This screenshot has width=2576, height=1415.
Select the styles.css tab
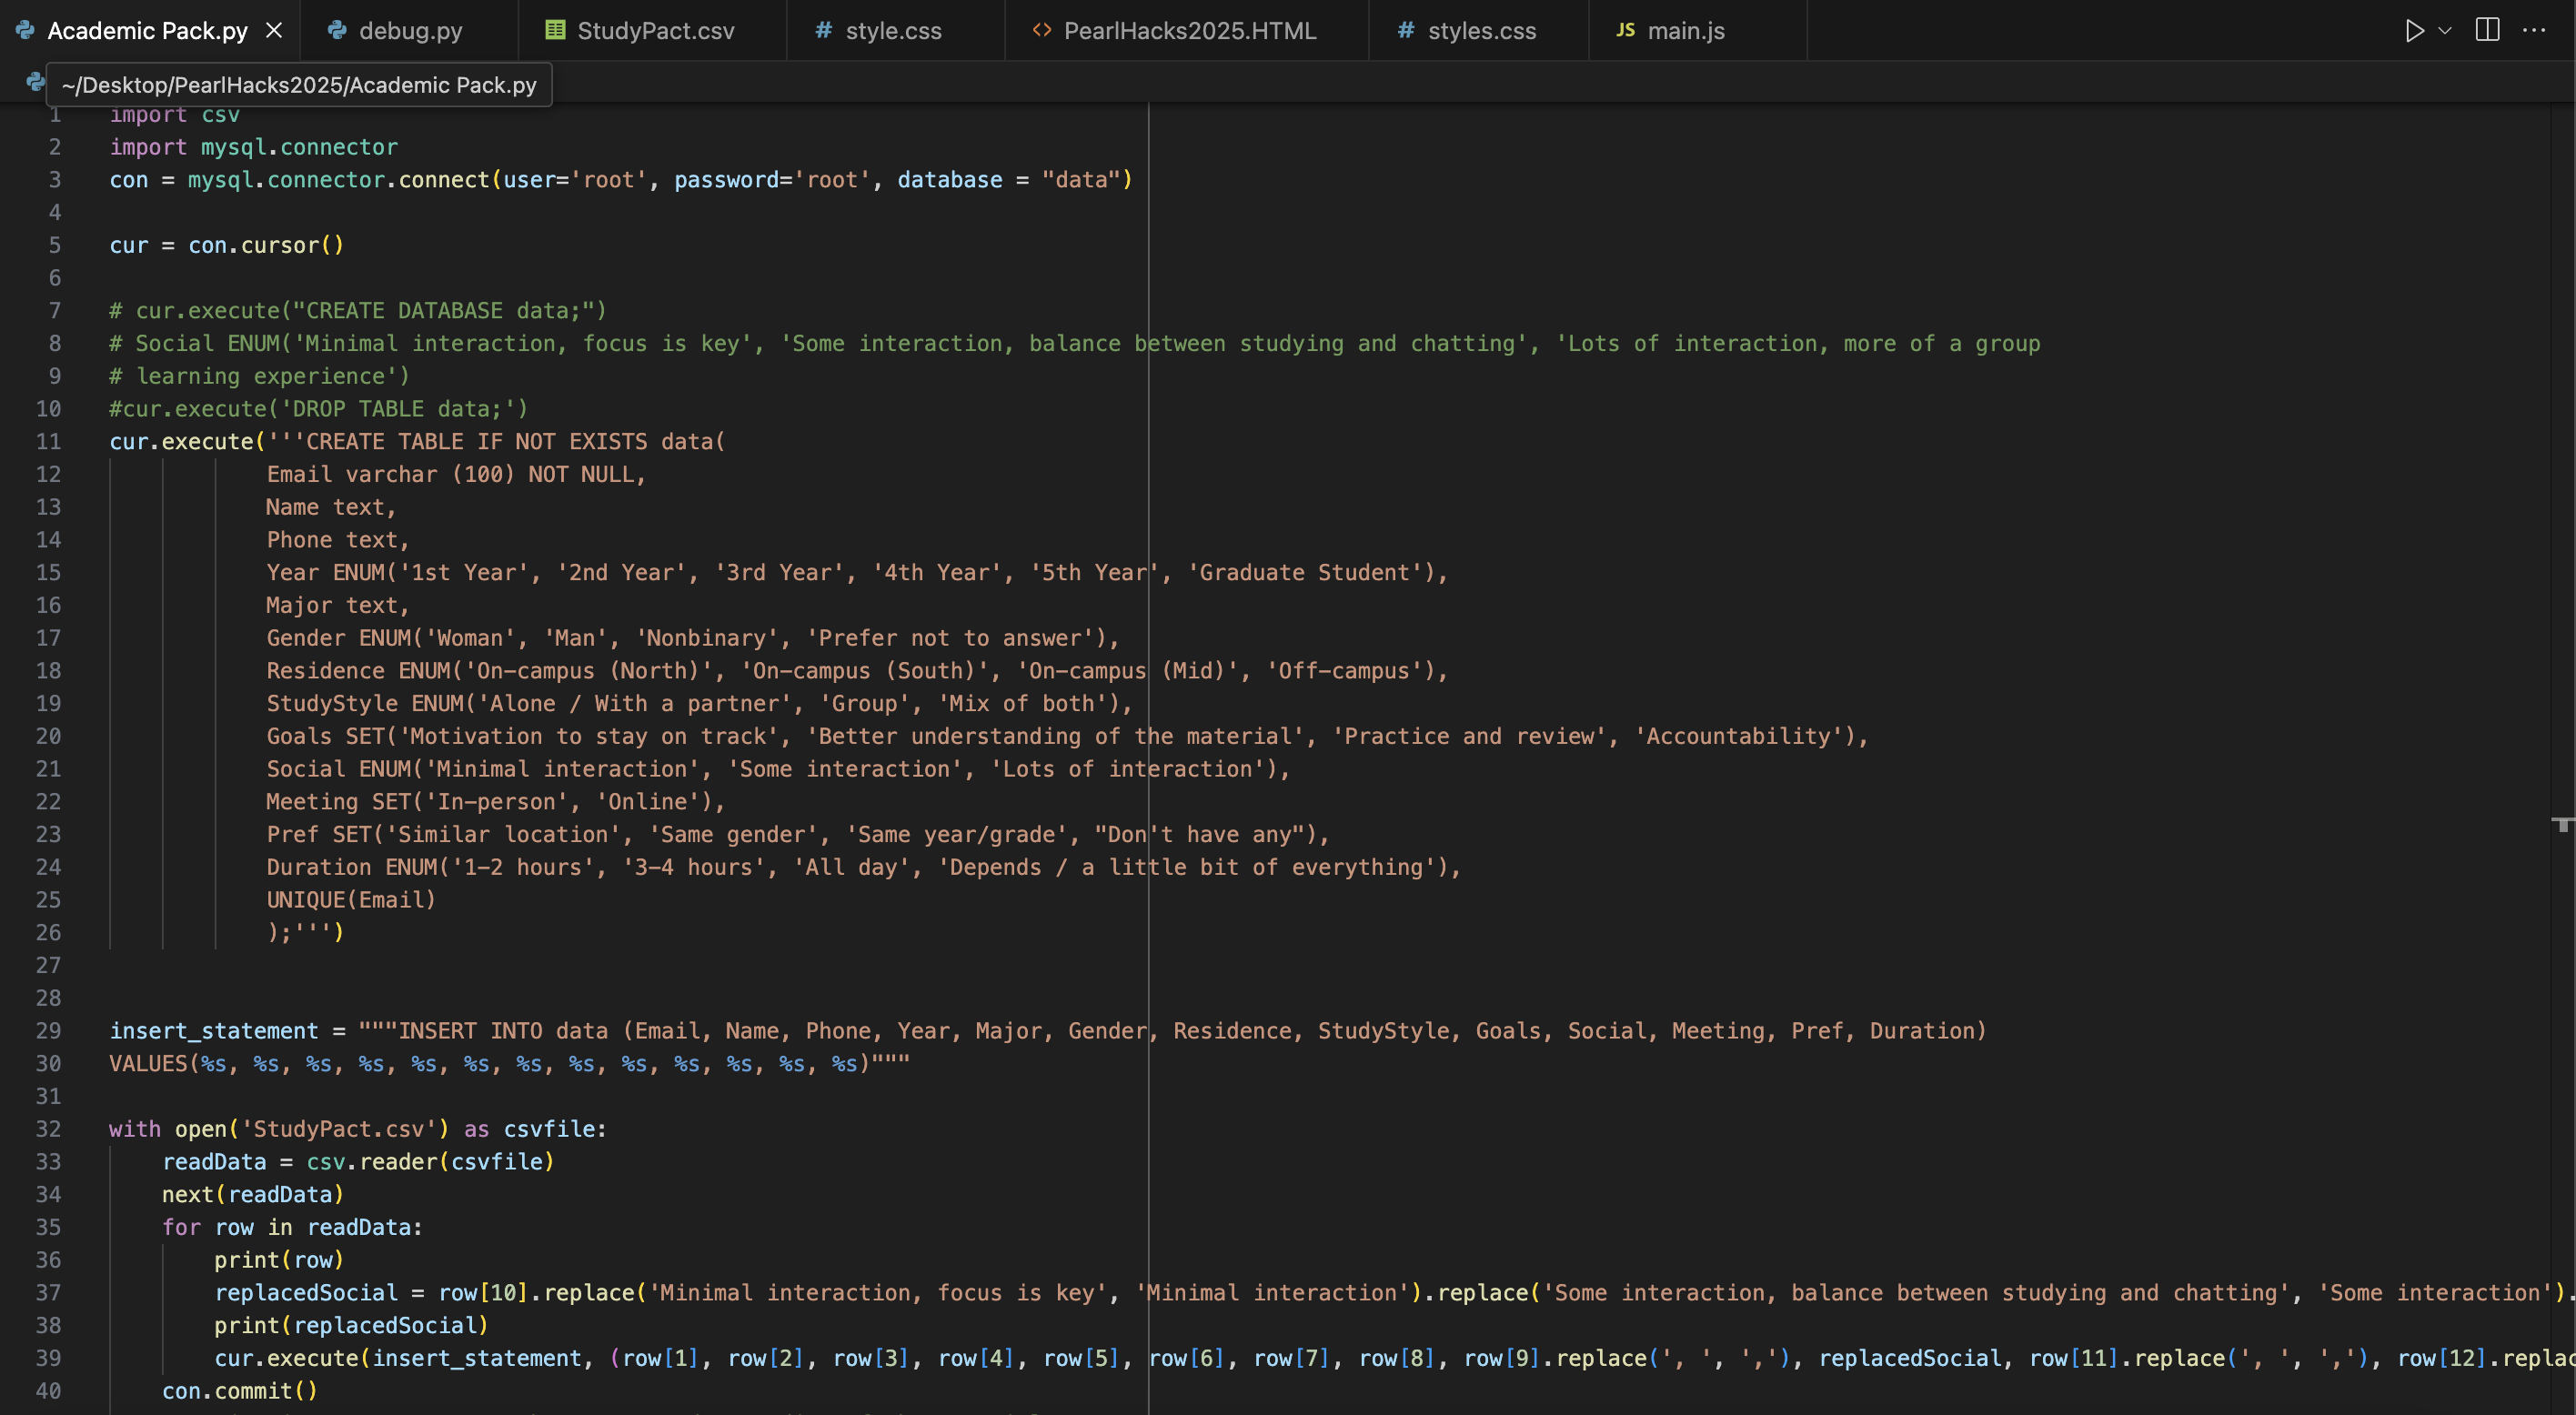pyautogui.click(x=1481, y=31)
